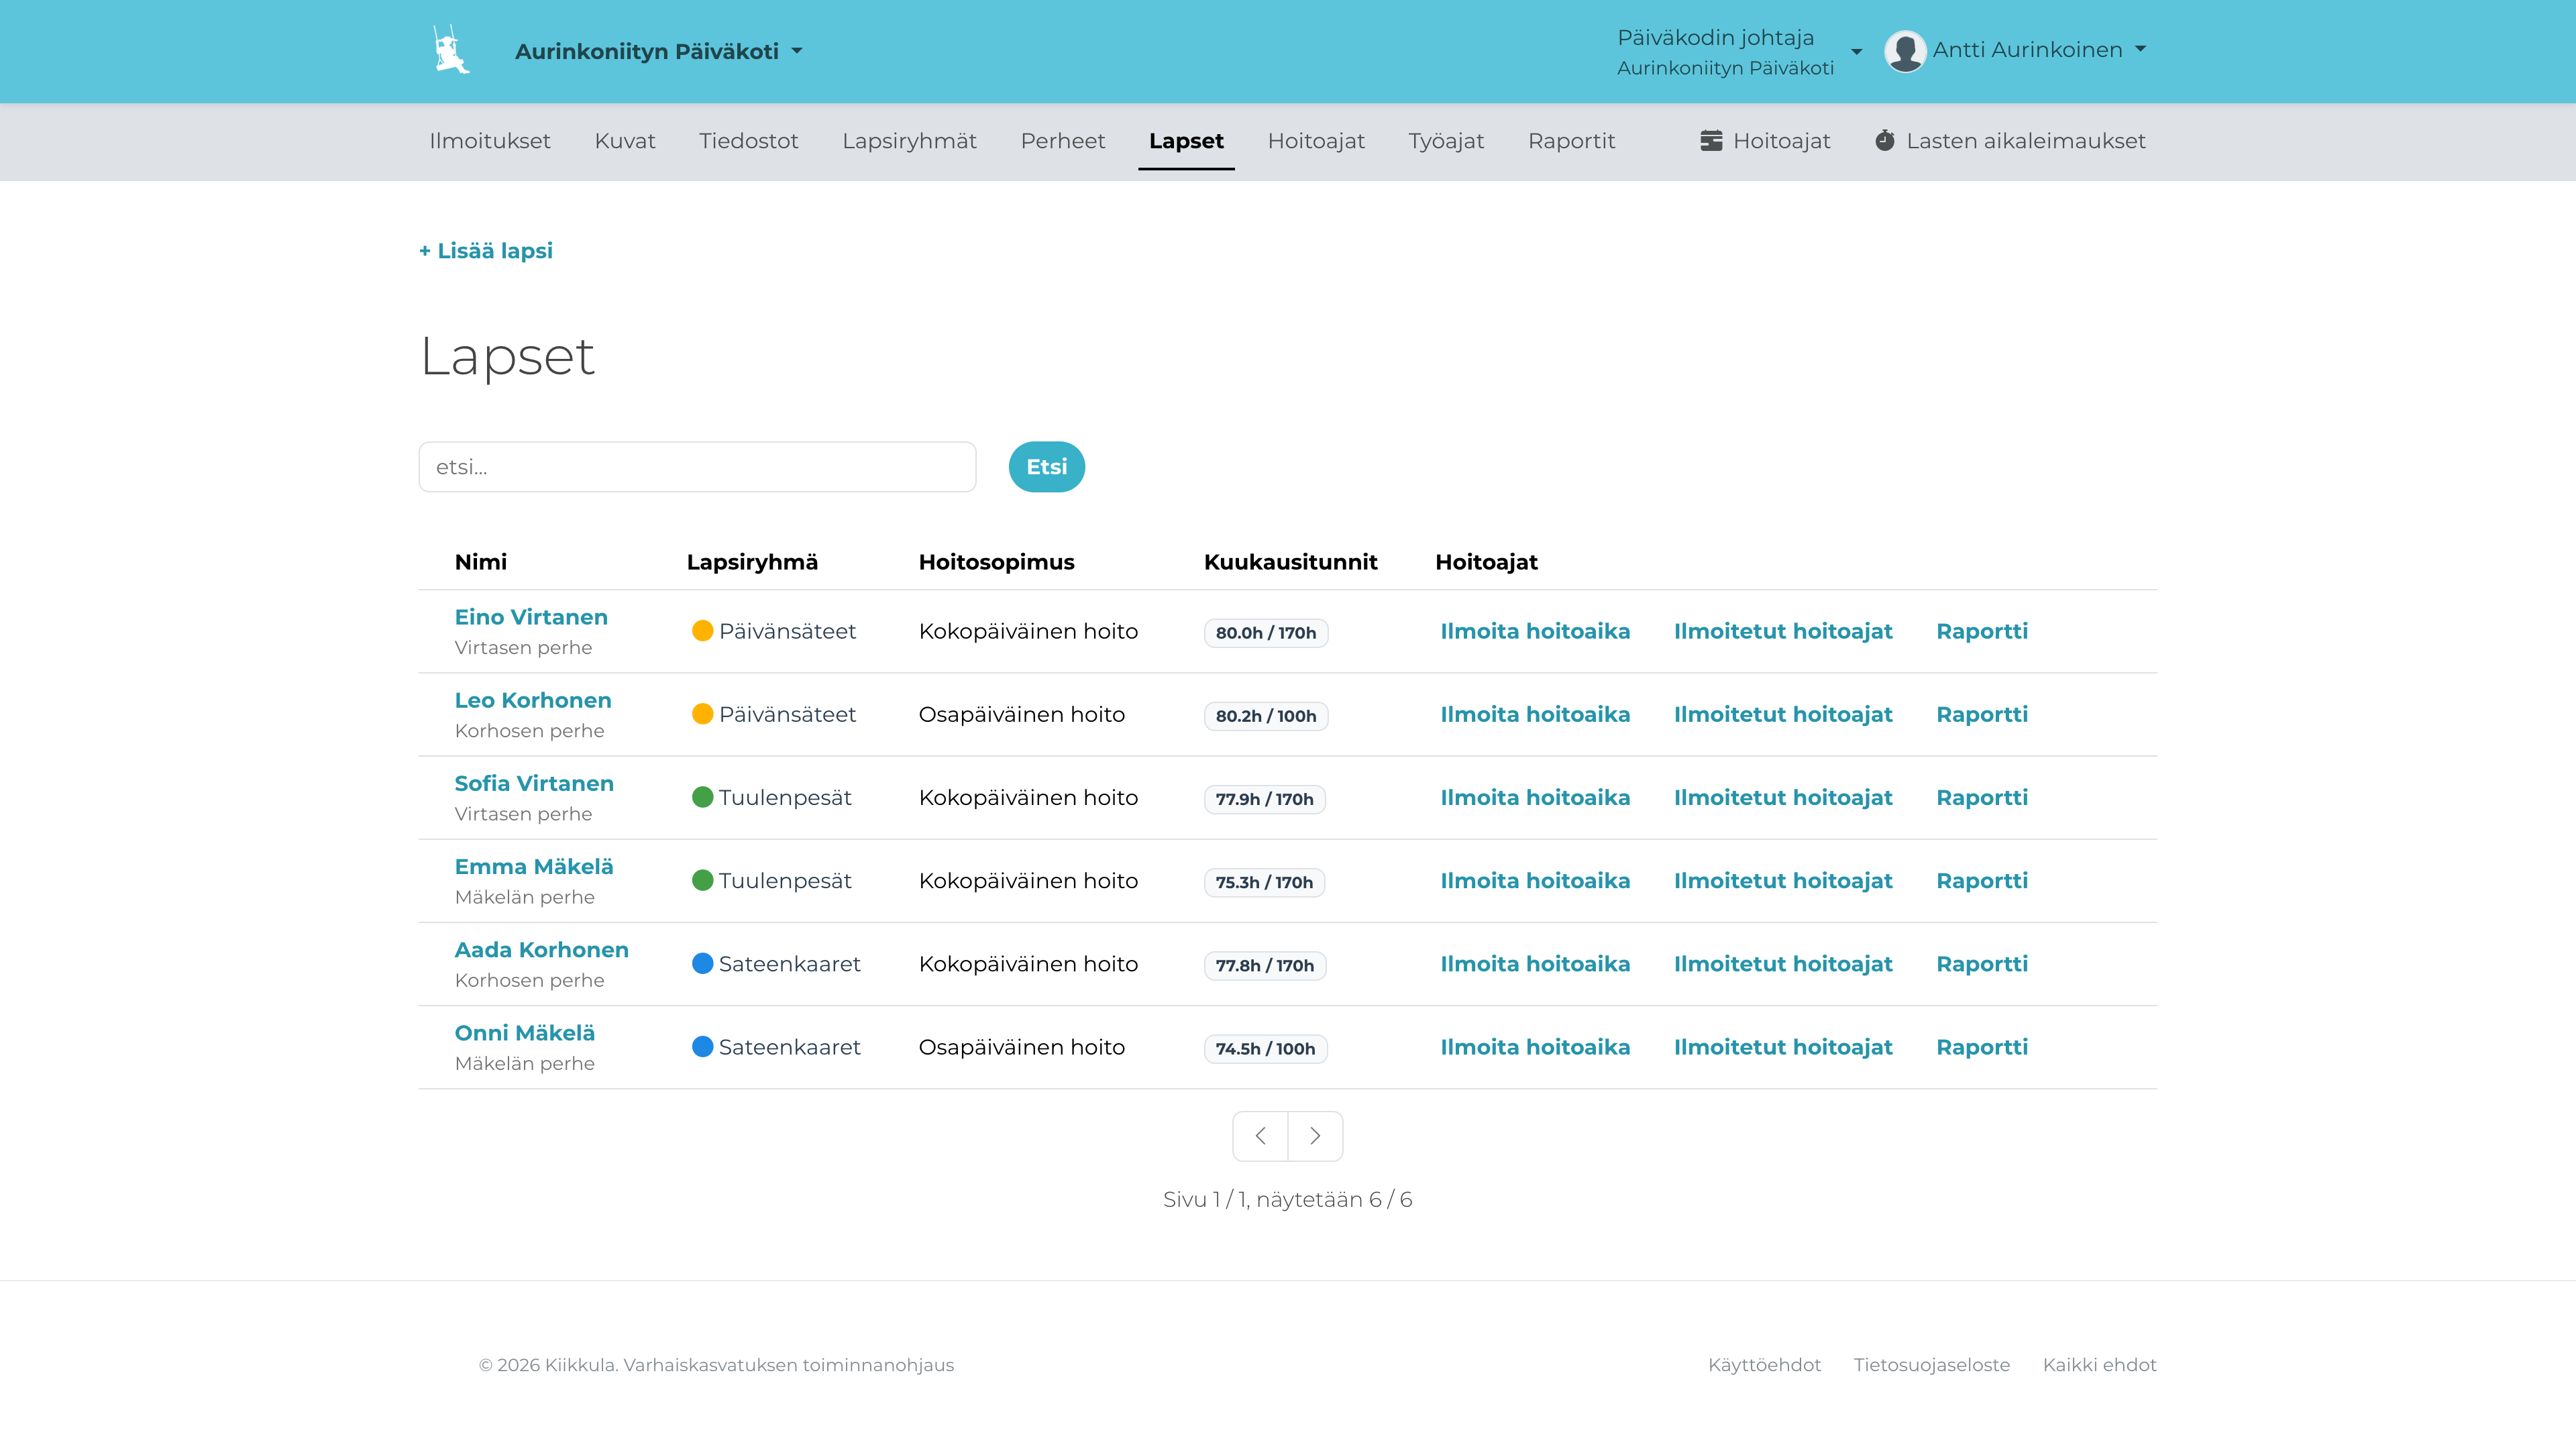The height and width of the screenshot is (1449, 2576).
Task: Click blue group dot in Onni Mäkelä row
Action: point(703,1046)
